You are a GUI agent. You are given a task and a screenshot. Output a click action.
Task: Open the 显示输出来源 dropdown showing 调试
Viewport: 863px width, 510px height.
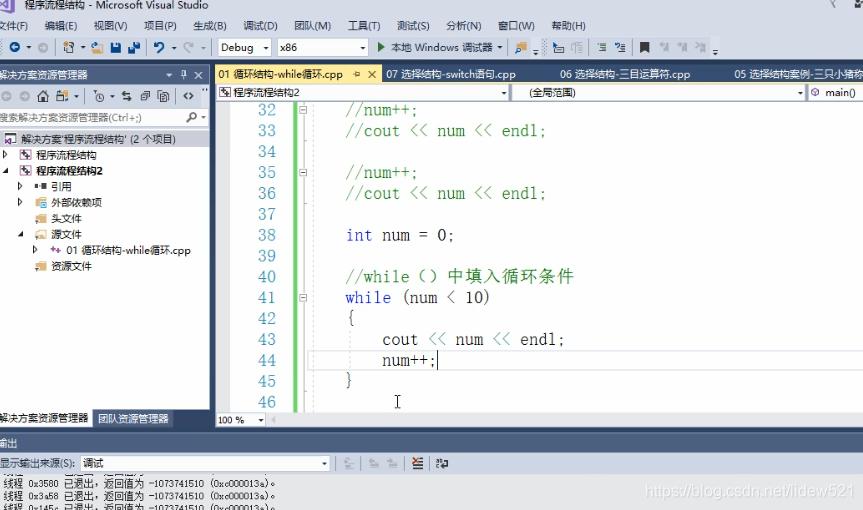pos(324,464)
